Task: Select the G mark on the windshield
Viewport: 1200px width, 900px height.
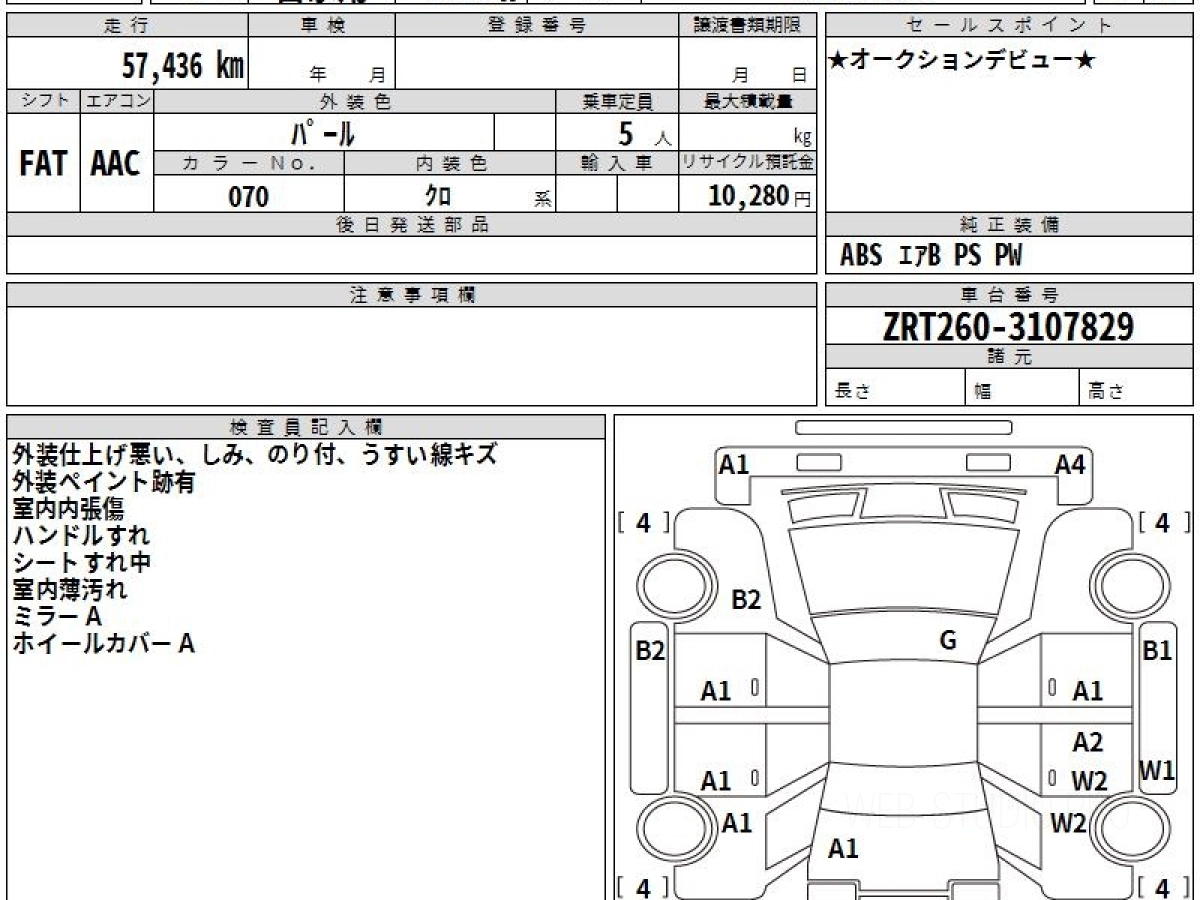Action: (948, 641)
